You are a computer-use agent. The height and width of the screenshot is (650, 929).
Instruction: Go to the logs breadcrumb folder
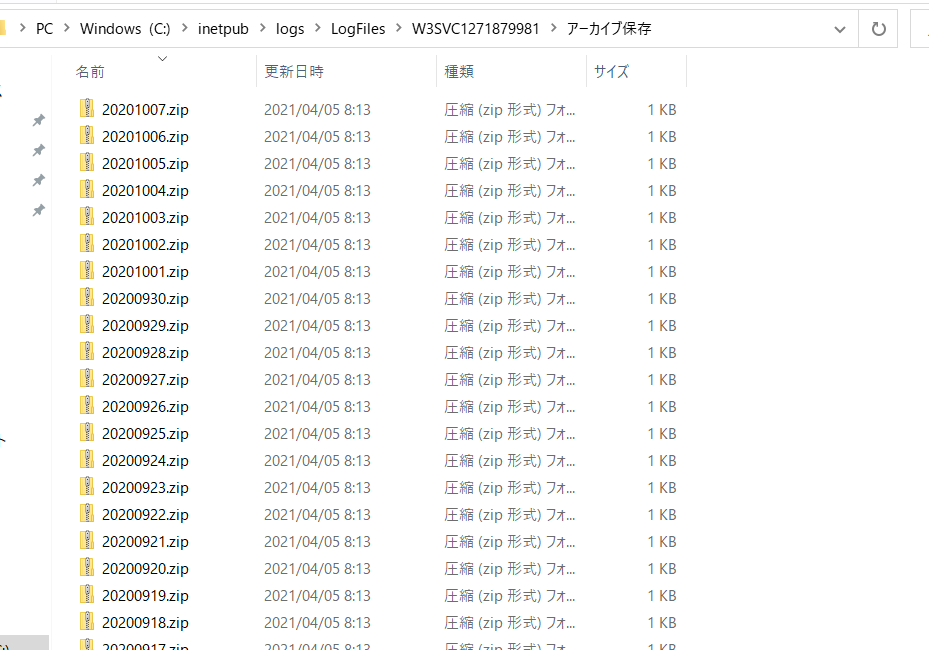pyautogui.click(x=290, y=28)
